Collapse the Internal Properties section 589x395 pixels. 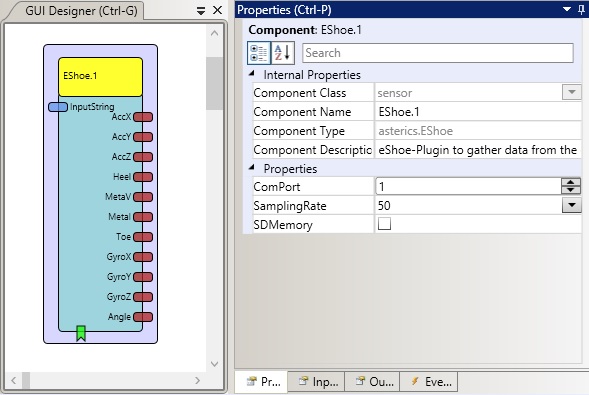(x=252, y=74)
